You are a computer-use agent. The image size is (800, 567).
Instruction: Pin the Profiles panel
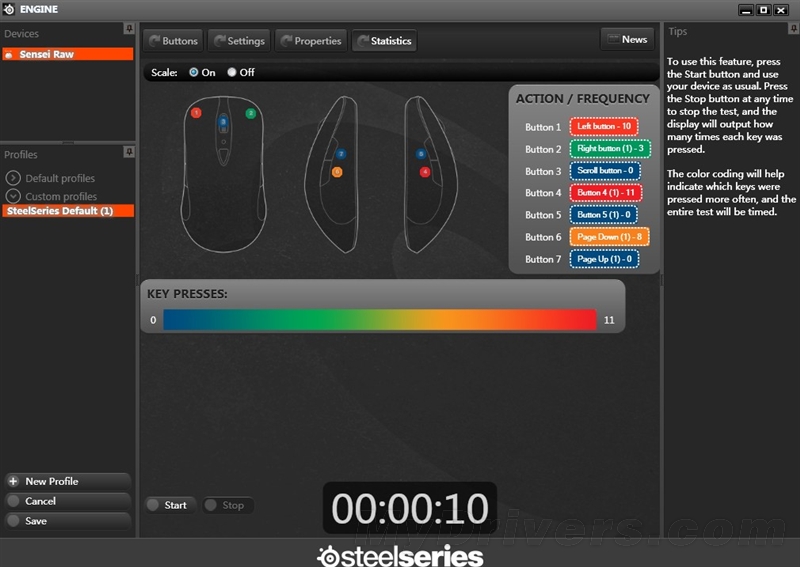click(129, 152)
